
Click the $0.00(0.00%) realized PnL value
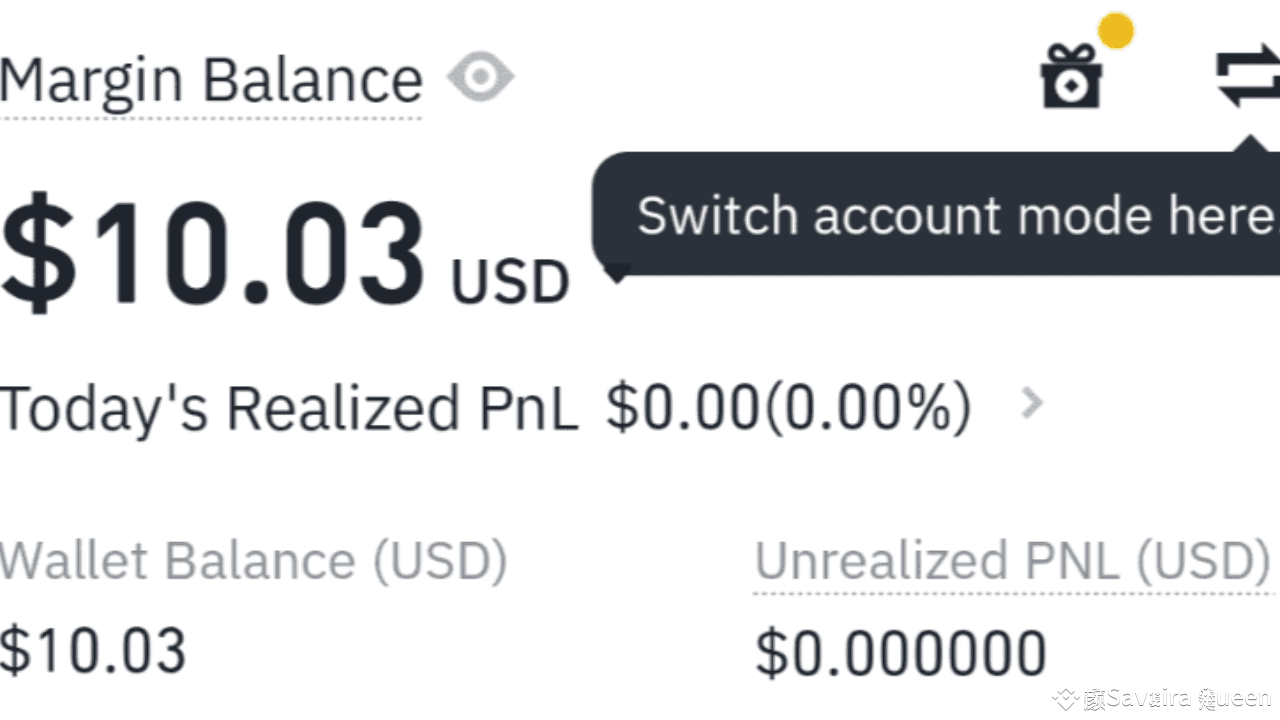(788, 407)
